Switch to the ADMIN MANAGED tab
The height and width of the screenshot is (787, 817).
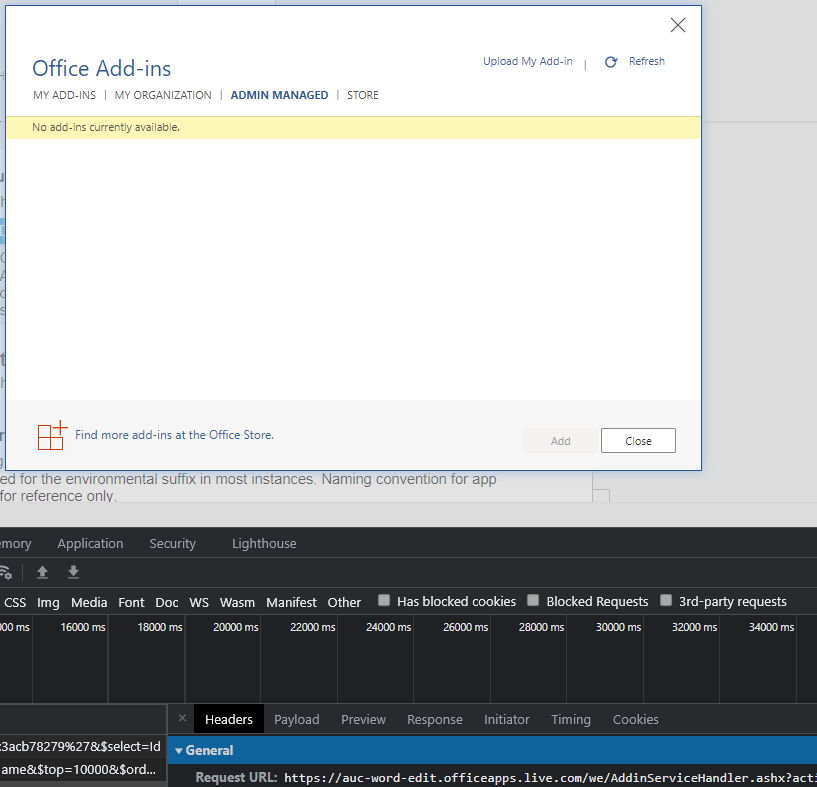coord(279,94)
